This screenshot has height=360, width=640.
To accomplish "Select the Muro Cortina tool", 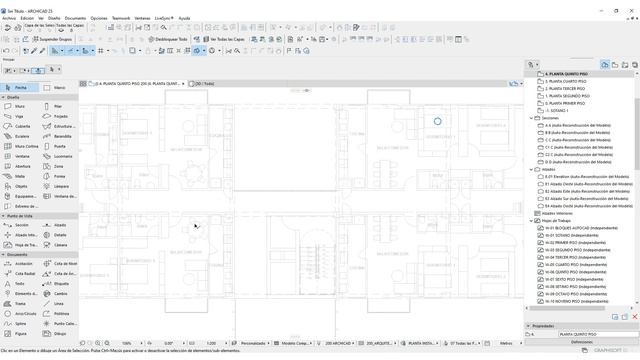I will pyautogui.click(x=20, y=146).
